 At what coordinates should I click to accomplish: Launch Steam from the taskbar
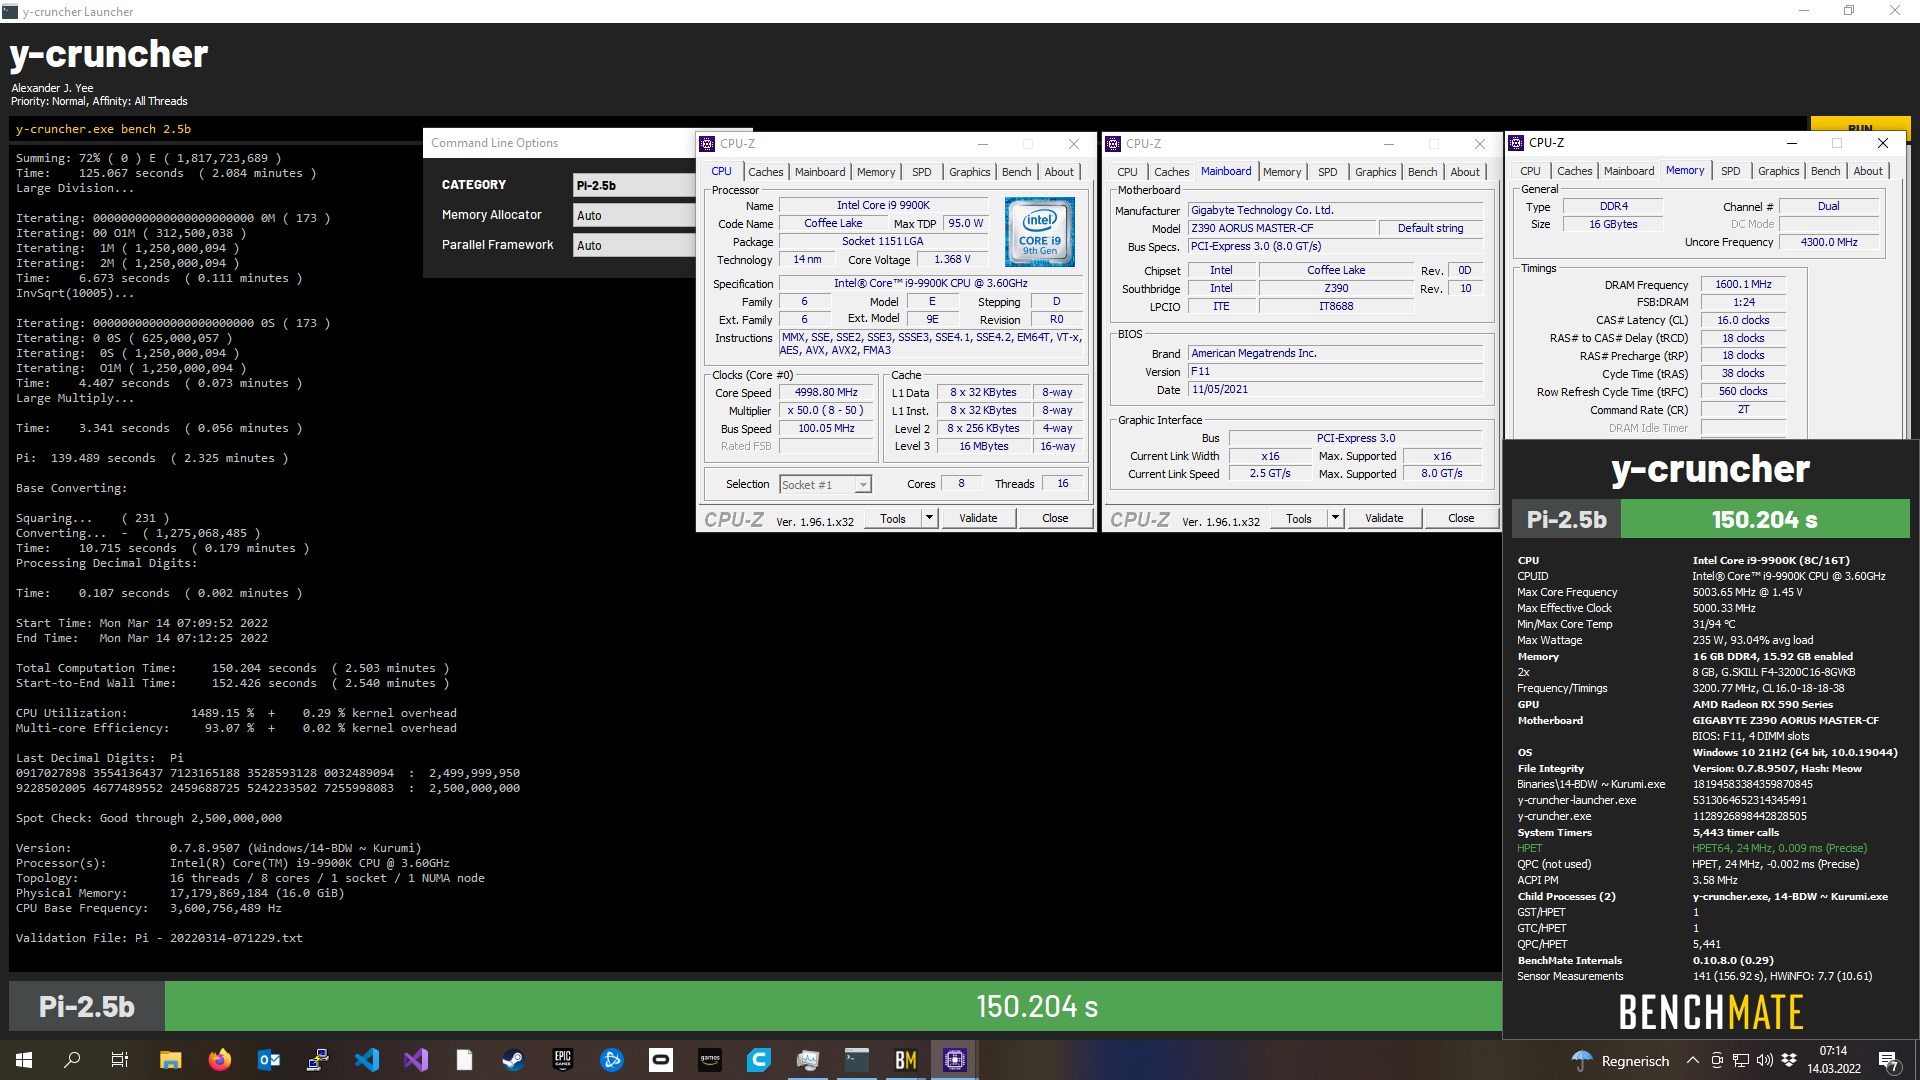[513, 1060]
